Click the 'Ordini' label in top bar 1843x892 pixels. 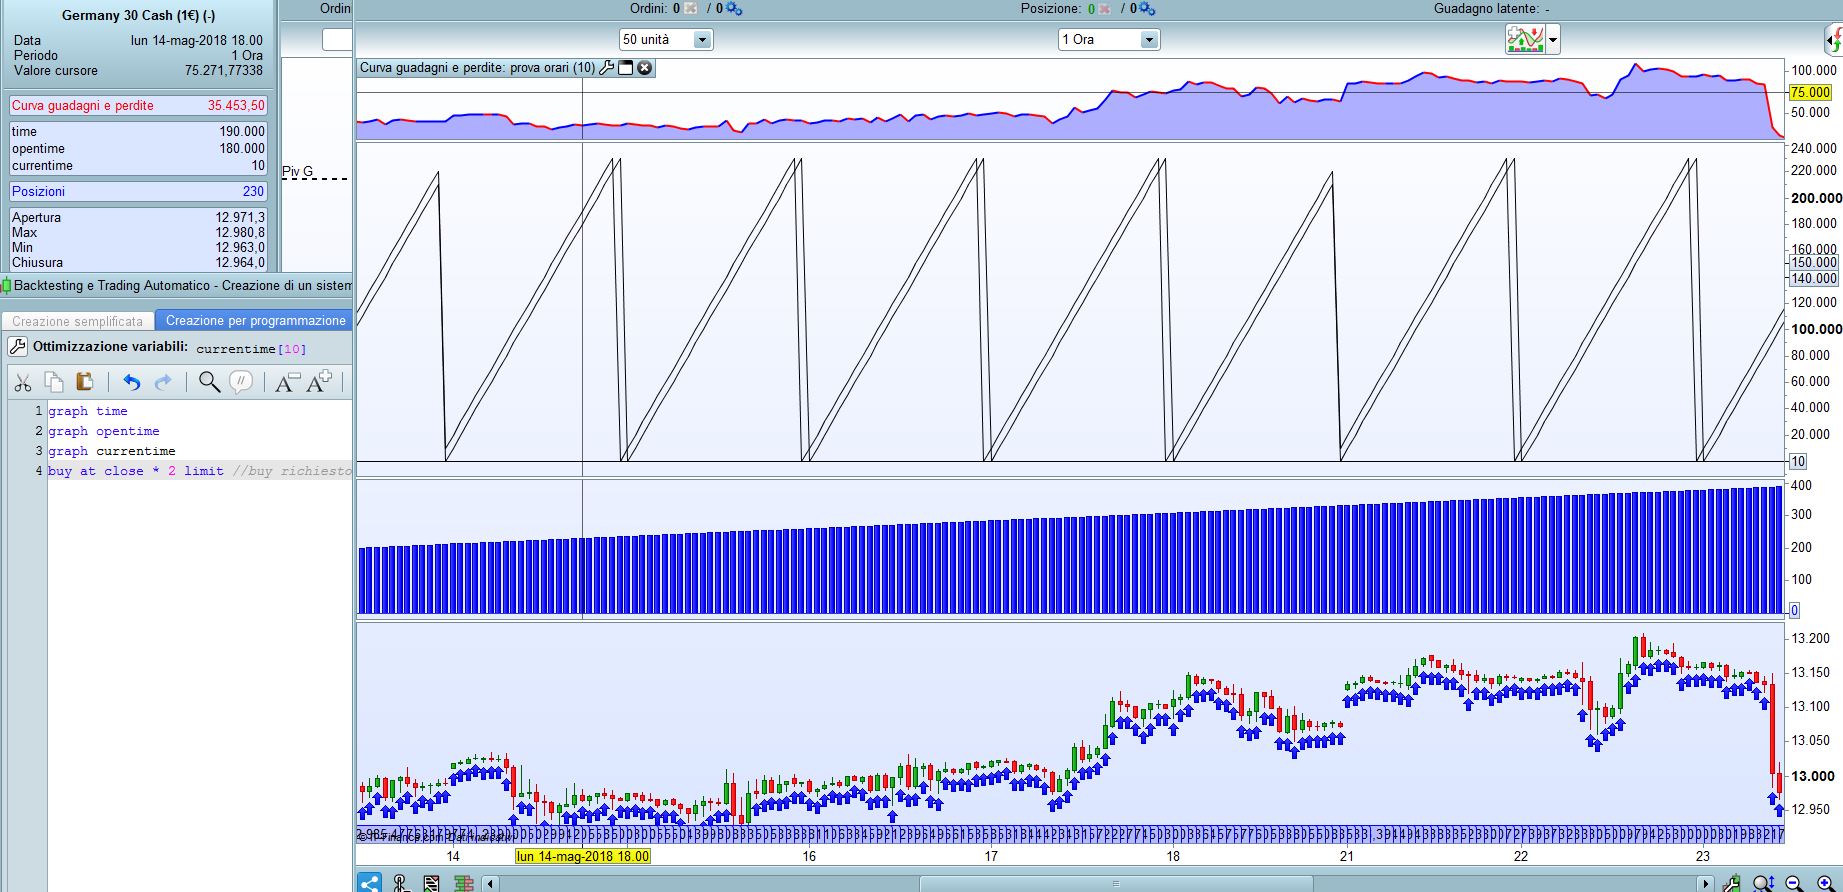[x=648, y=9]
